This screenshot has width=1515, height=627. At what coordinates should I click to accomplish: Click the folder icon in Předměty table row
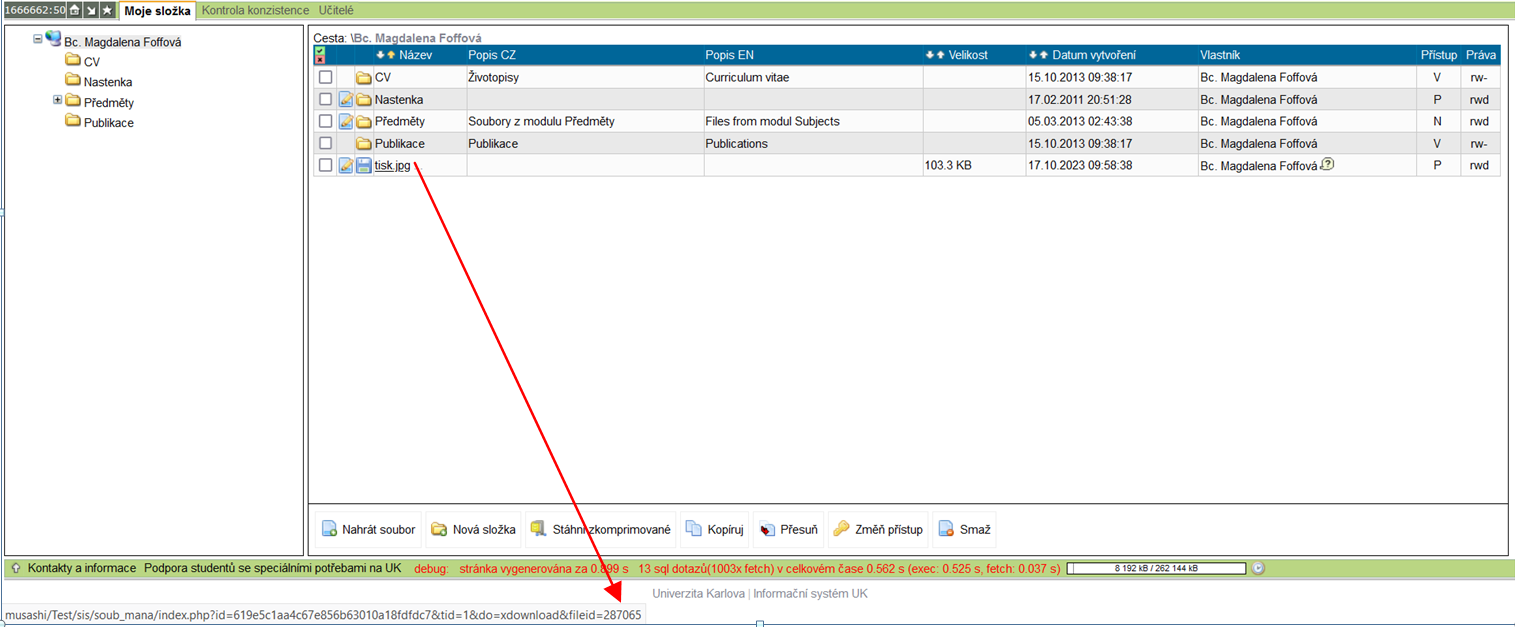coord(364,121)
